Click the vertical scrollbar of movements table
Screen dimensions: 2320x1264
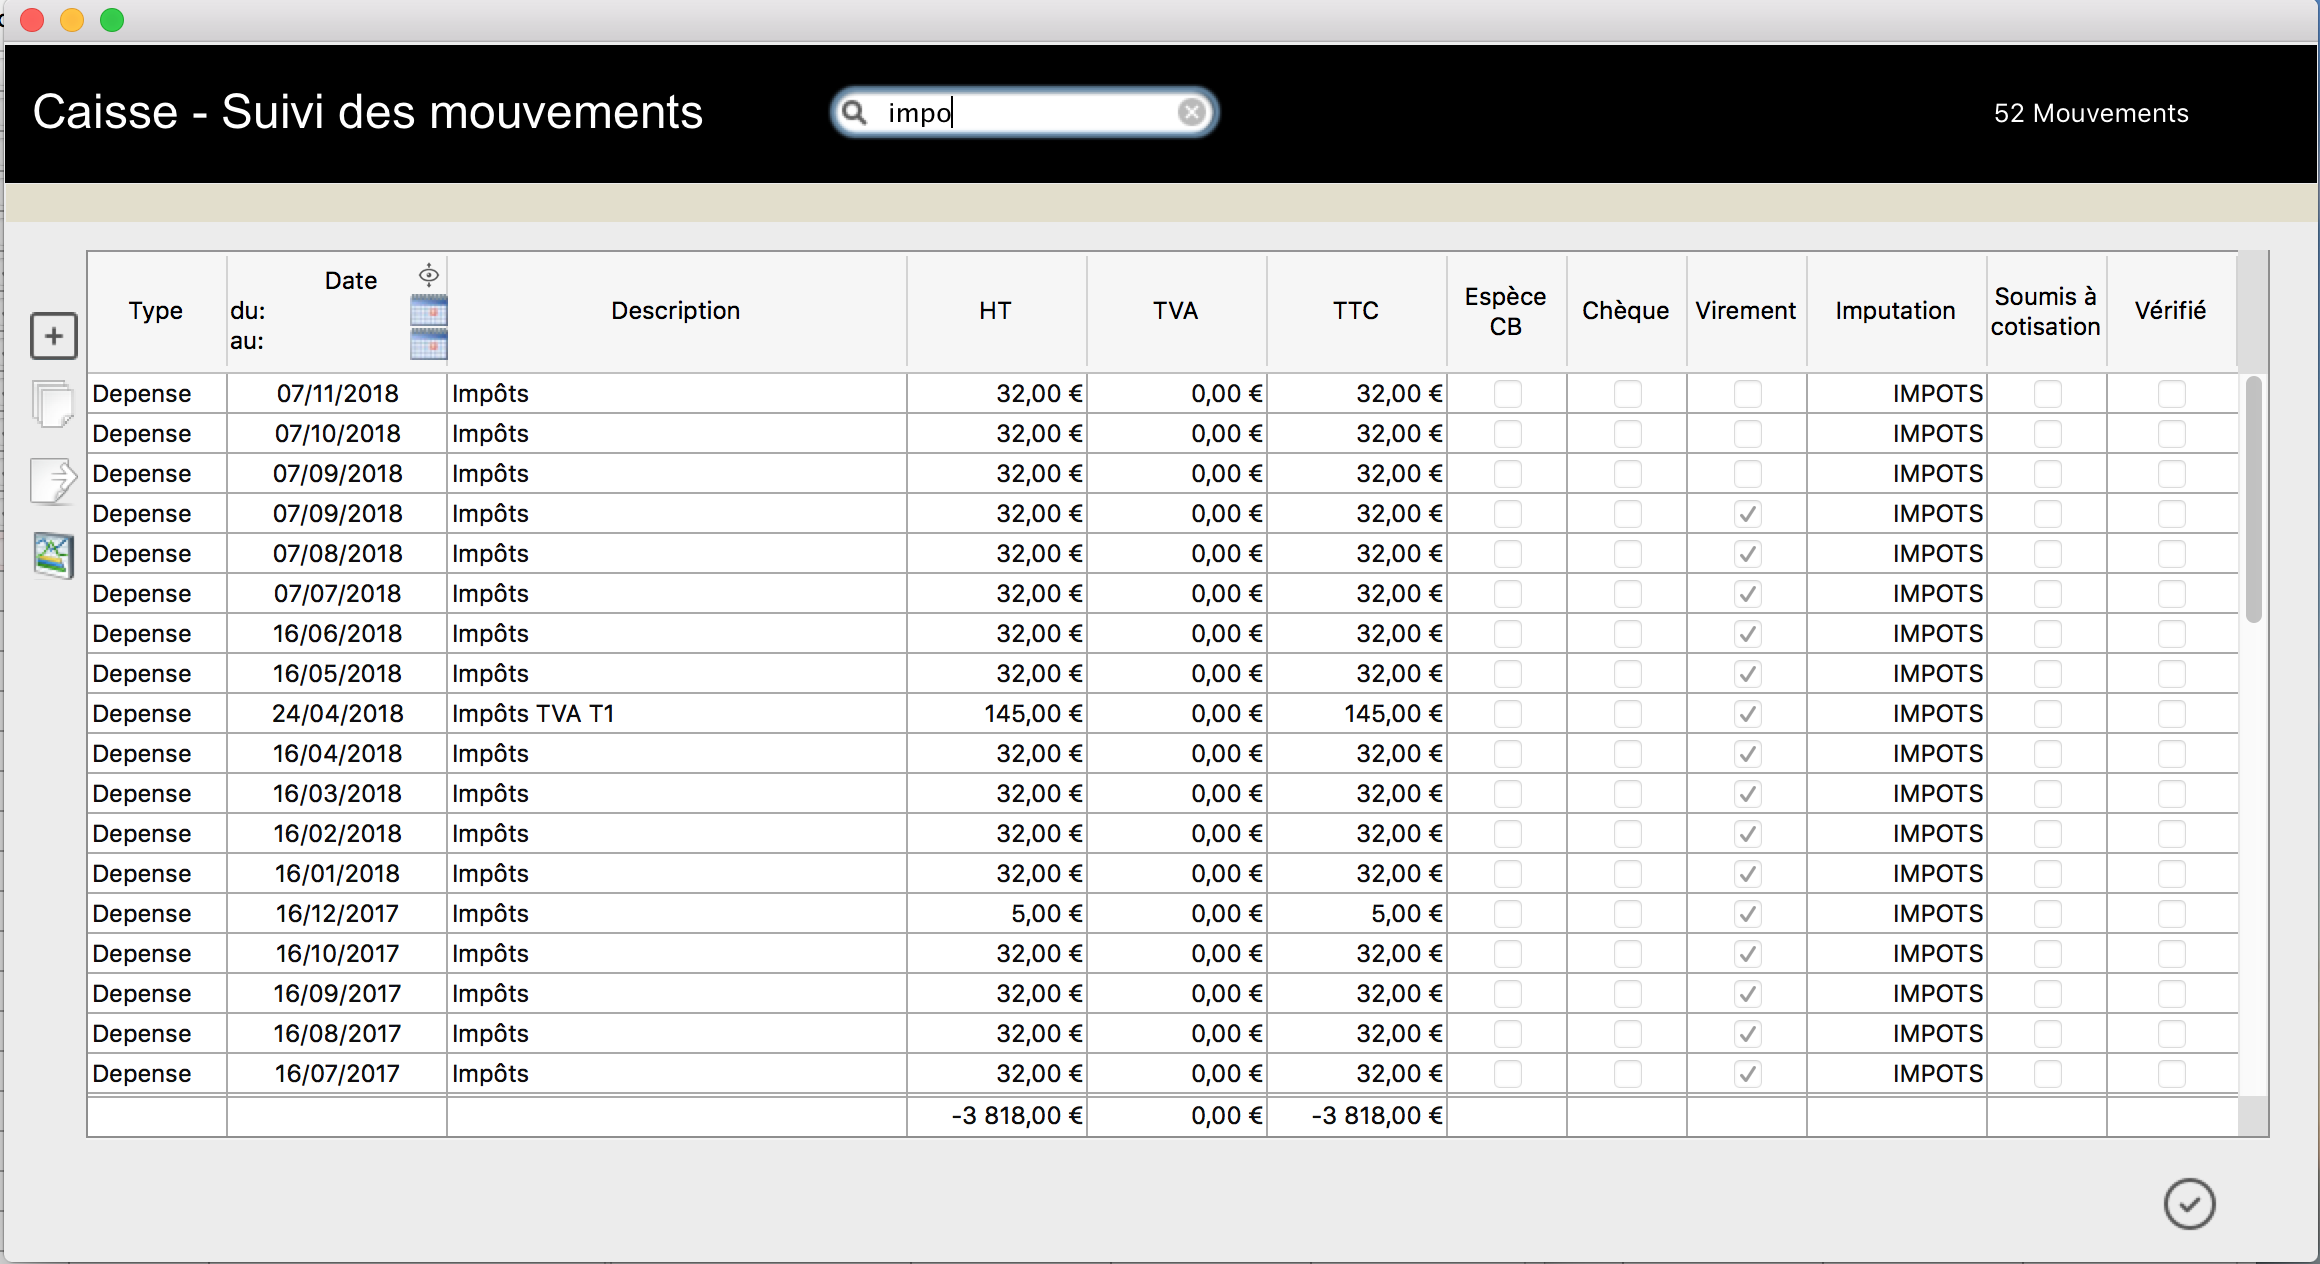pos(2253,500)
